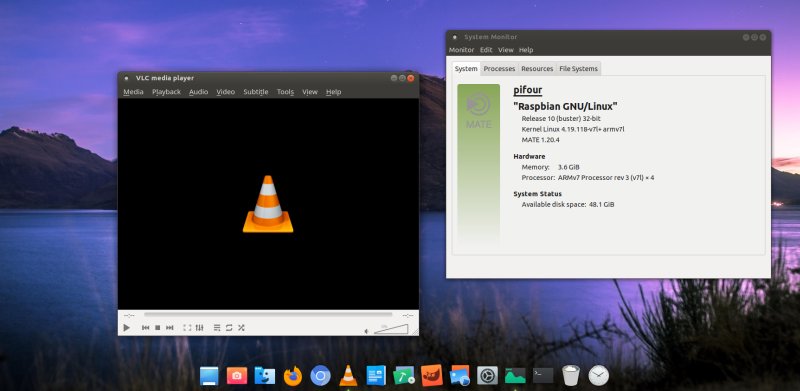Start playback with VLC play button
Screen dimensions: 800x391
tap(127, 328)
